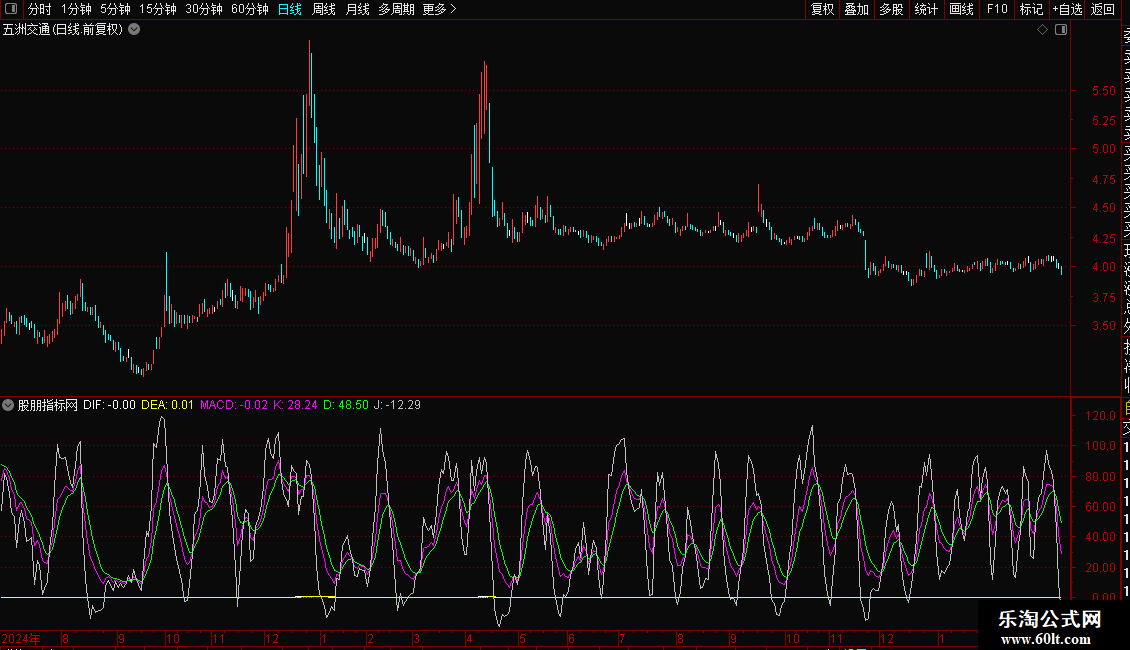
Task: Click the 标记 mark button
Action: 1031,9
